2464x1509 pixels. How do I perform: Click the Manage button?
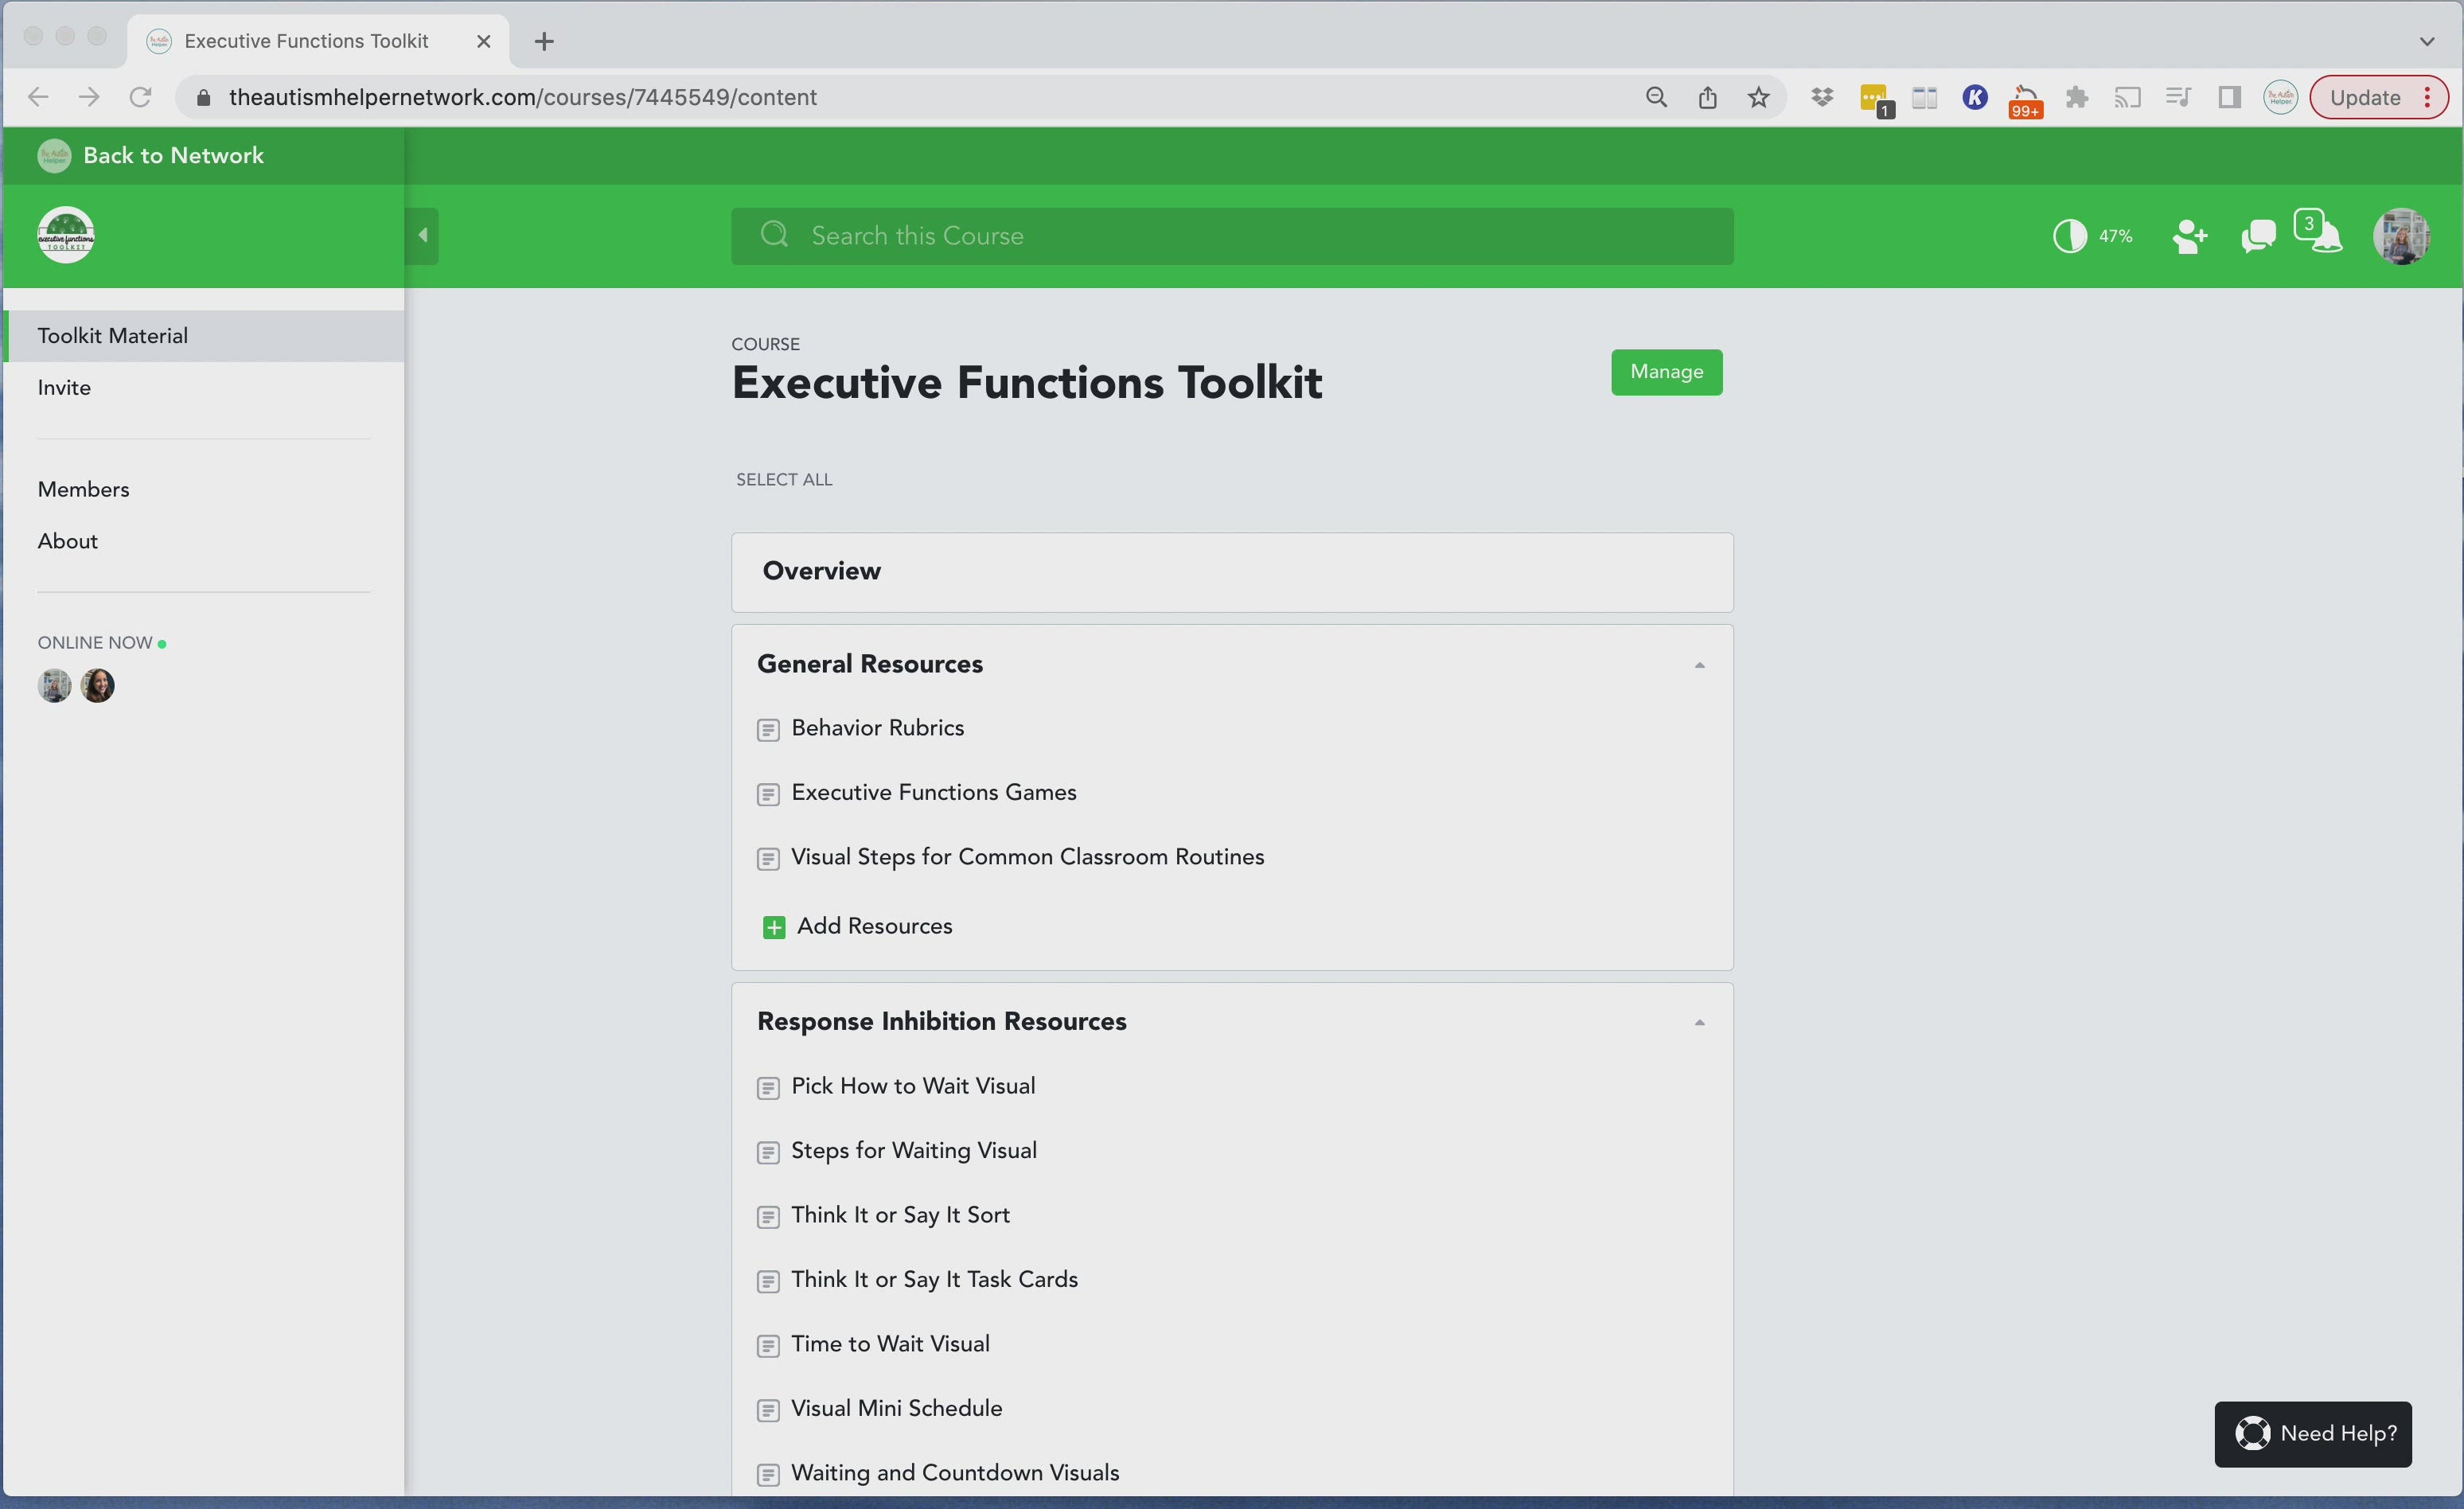point(1665,372)
